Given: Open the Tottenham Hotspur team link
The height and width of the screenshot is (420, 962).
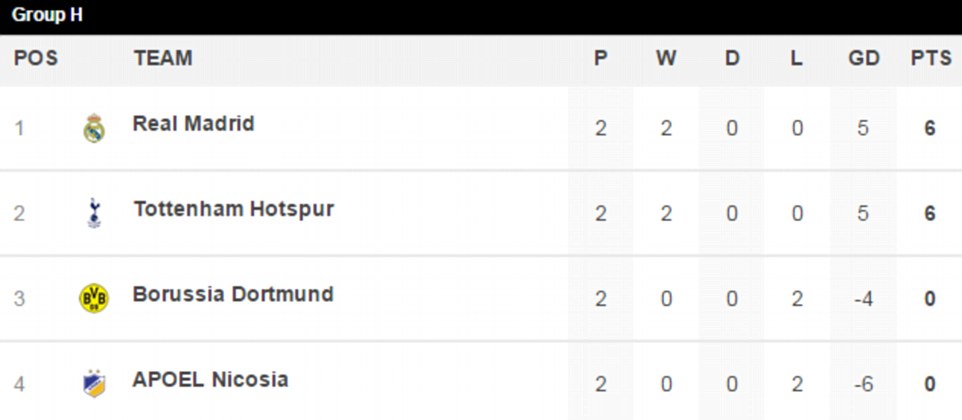Looking at the screenshot, I should (233, 209).
